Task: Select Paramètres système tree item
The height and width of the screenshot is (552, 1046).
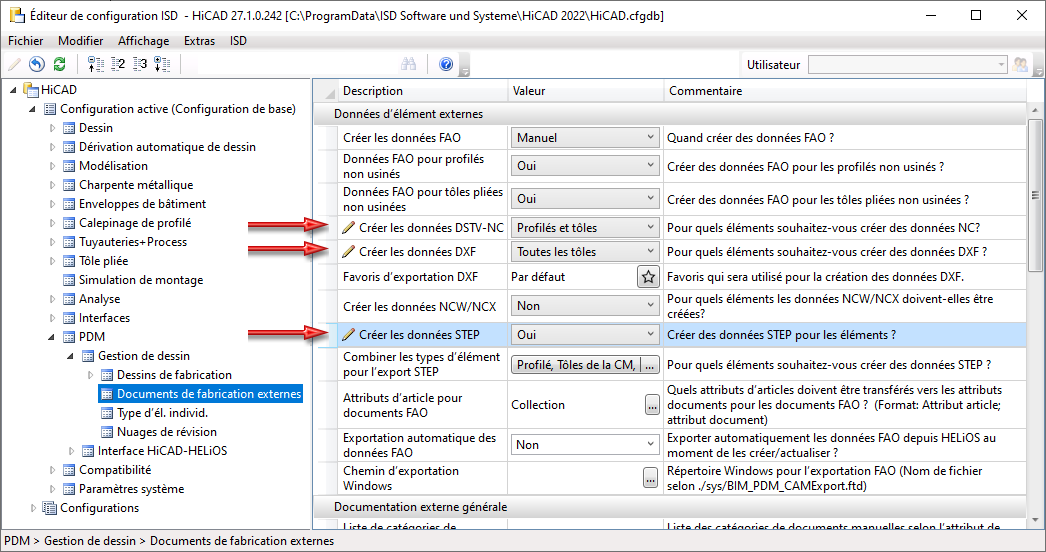Action: (x=131, y=489)
